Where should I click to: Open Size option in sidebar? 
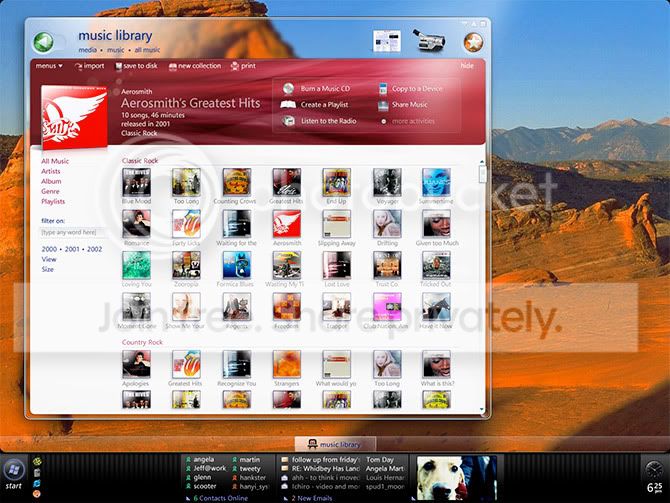47,269
